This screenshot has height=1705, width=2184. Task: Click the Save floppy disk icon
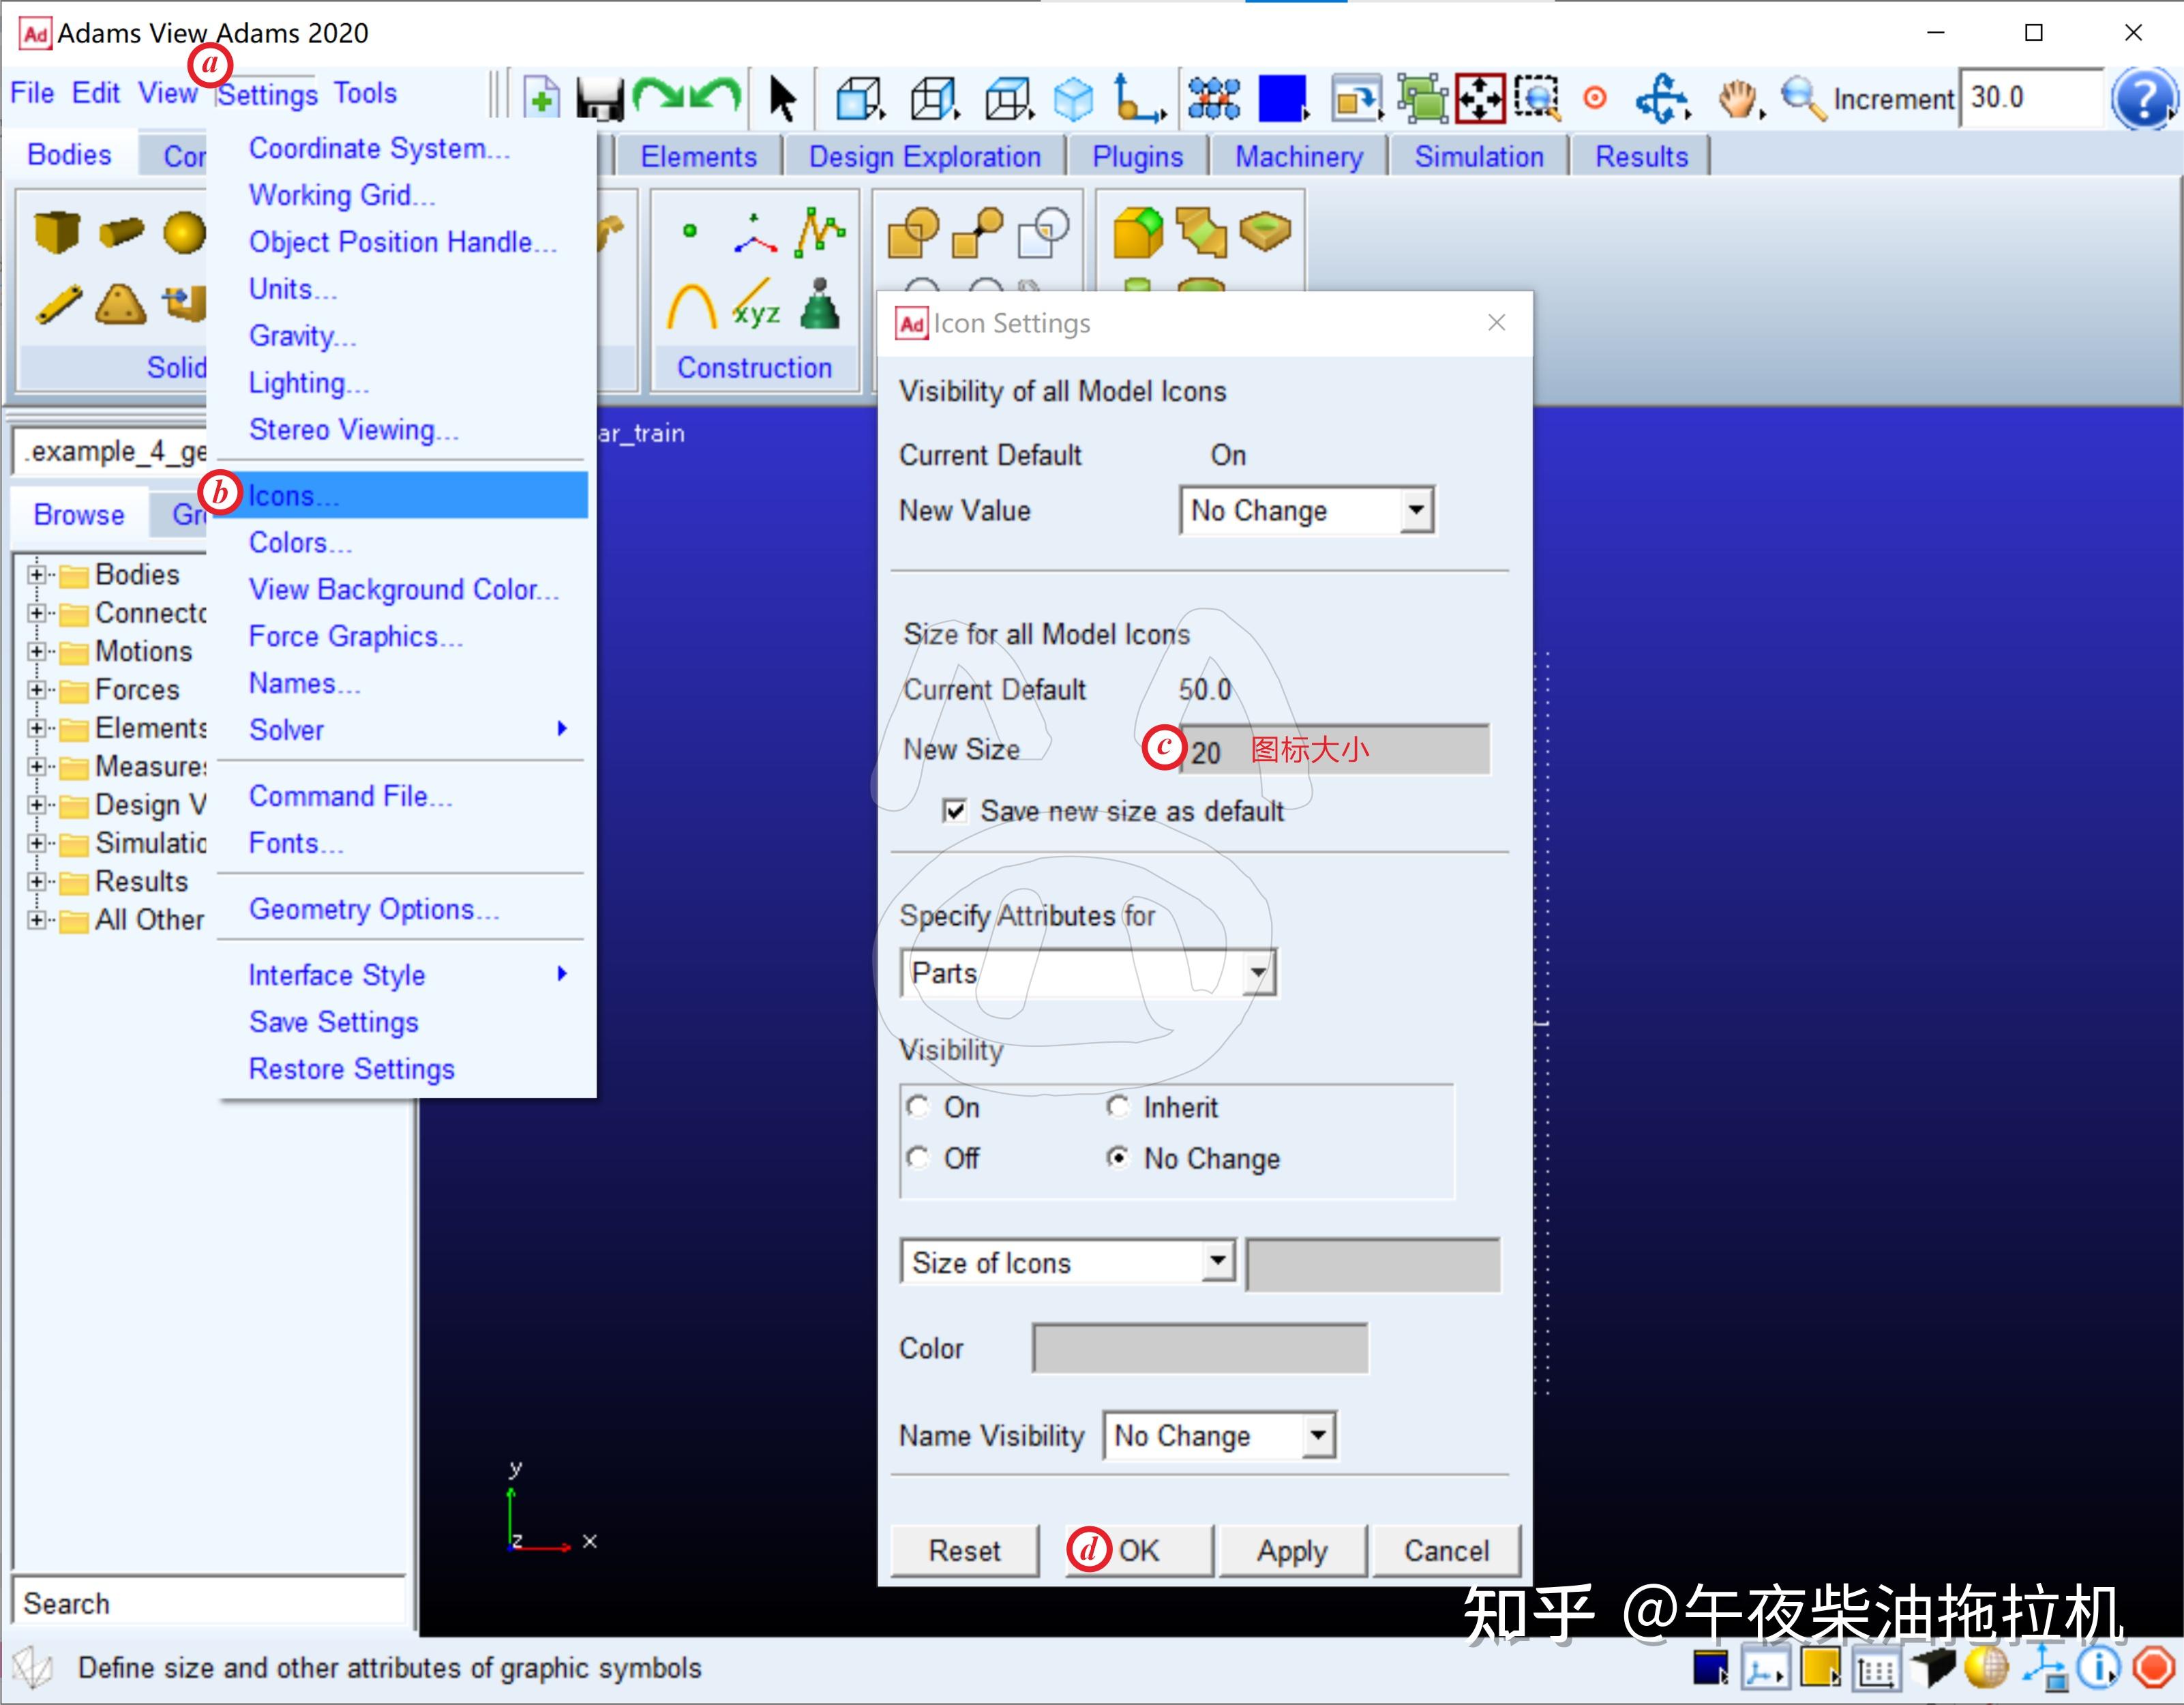(599, 99)
